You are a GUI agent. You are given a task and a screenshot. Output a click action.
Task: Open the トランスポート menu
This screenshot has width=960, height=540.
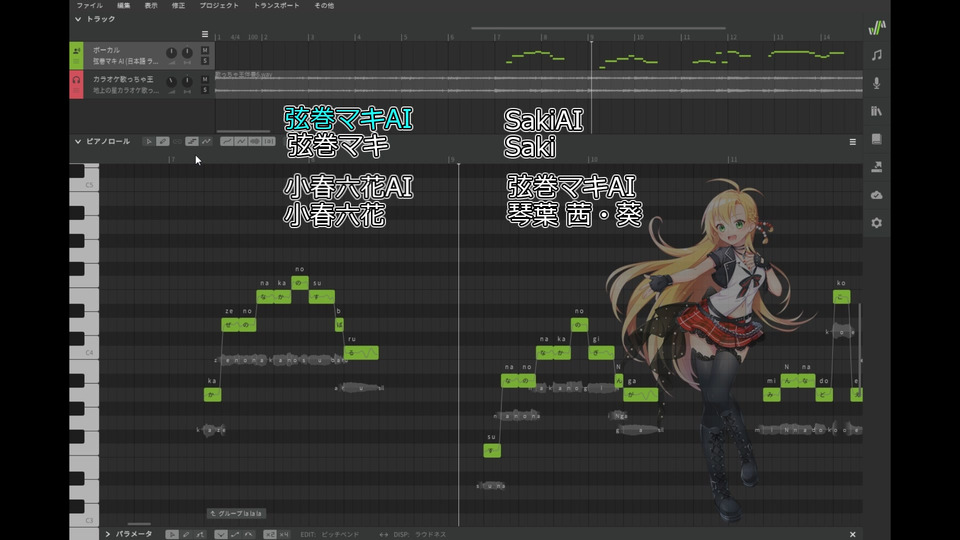[x=277, y=6]
